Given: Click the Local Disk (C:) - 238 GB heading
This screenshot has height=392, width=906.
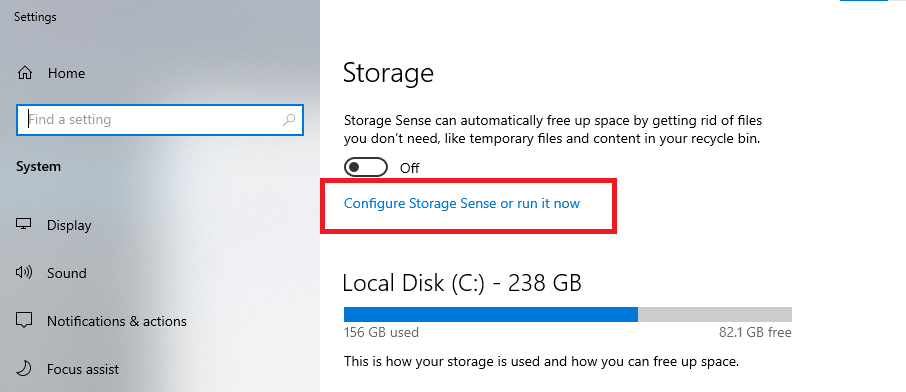Looking at the screenshot, I should tap(462, 283).
